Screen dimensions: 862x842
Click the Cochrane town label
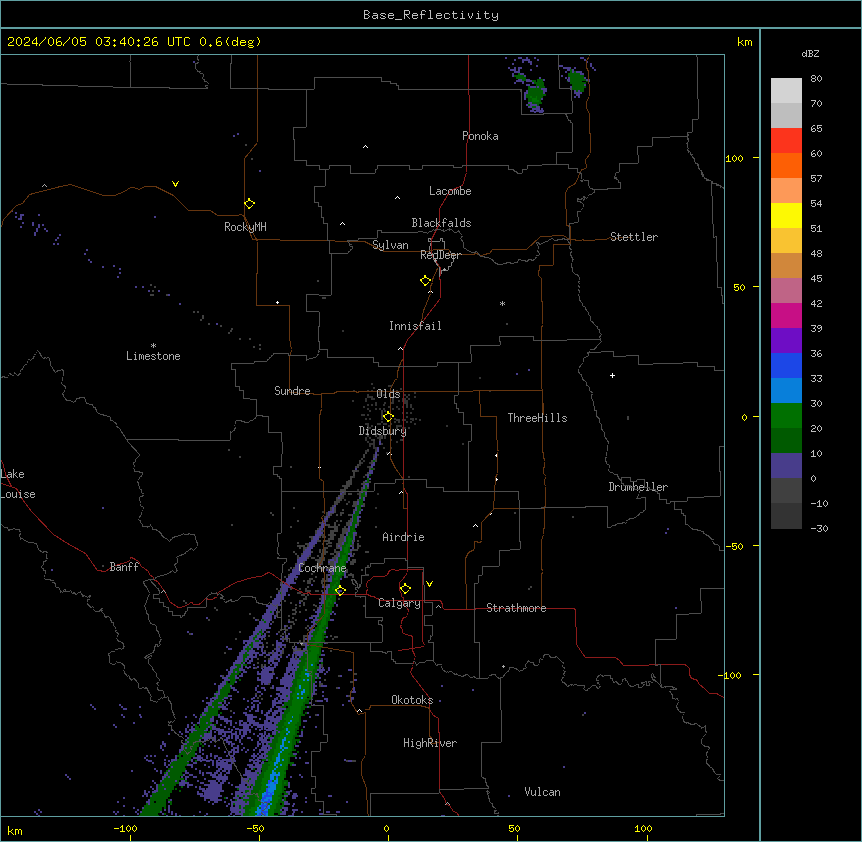pyautogui.click(x=322, y=568)
